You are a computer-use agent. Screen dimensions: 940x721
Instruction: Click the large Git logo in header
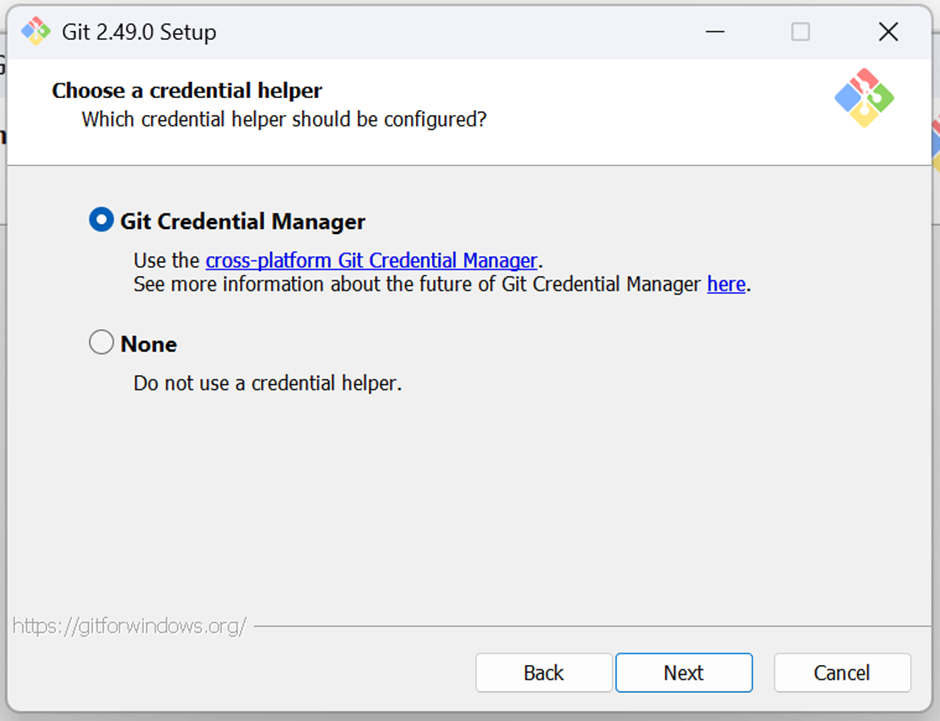click(864, 98)
